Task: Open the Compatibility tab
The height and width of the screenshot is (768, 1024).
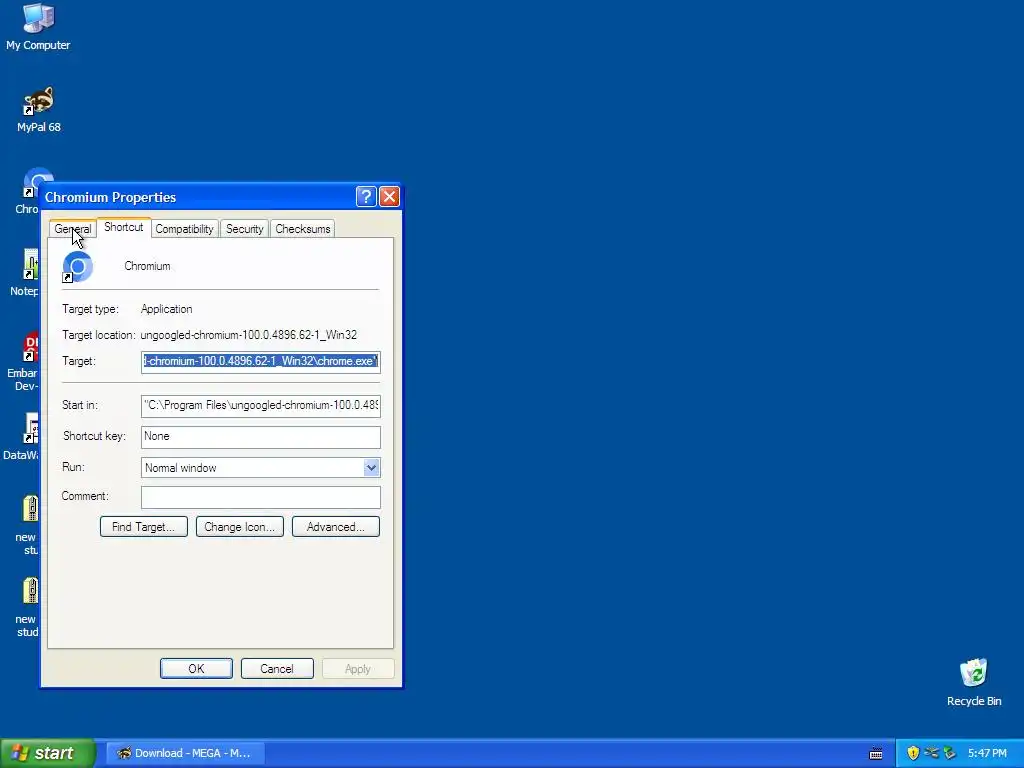Action: 184,229
